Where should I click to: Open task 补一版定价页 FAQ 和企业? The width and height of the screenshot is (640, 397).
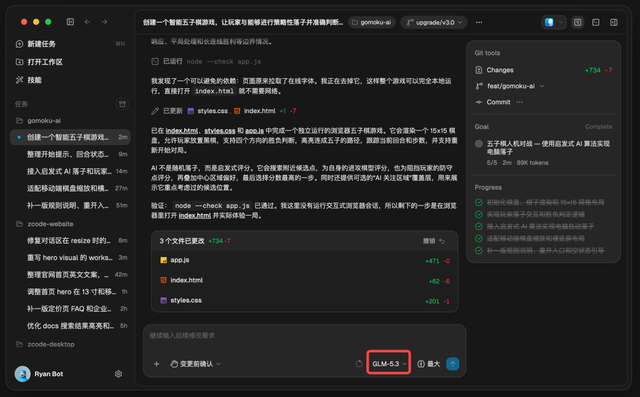70,308
